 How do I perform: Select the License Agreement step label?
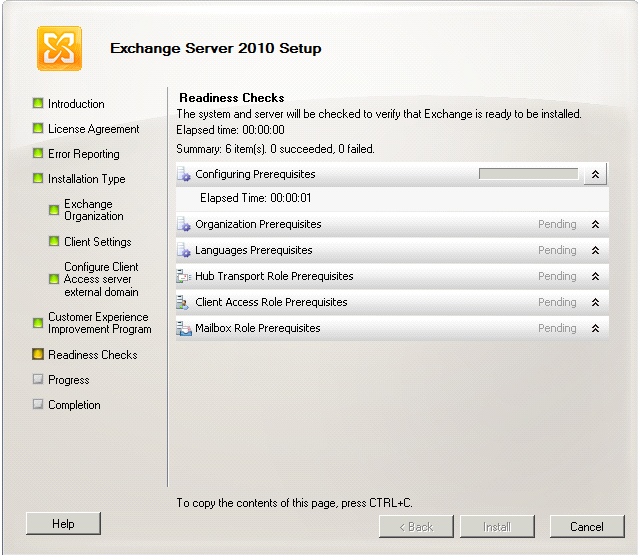[94, 129]
